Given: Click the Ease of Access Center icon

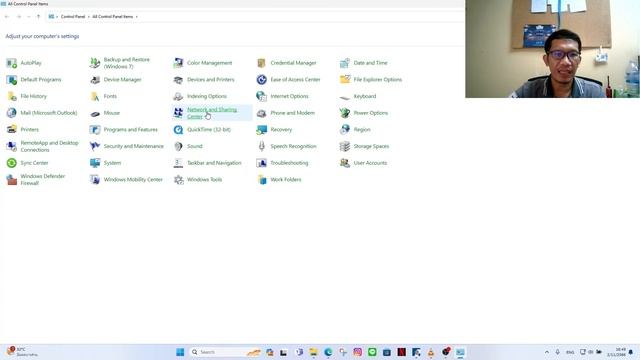Looking at the screenshot, I should [262, 80].
